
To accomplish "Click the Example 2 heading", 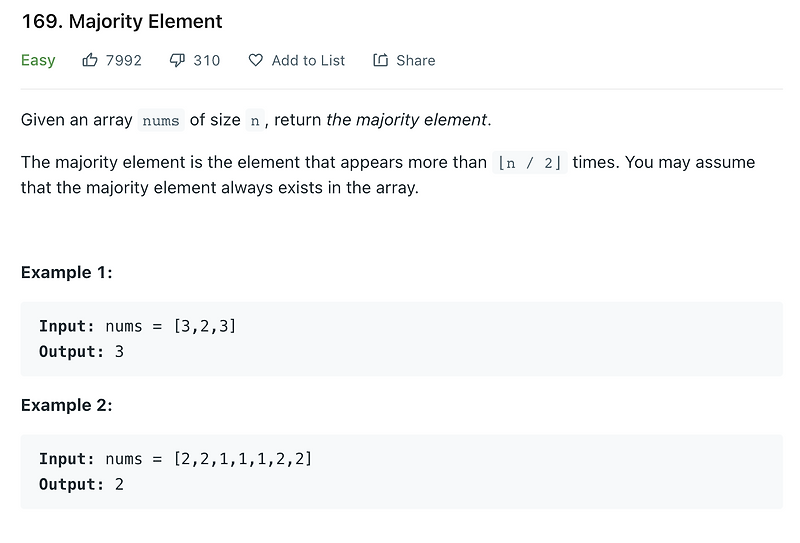I will click(x=66, y=405).
